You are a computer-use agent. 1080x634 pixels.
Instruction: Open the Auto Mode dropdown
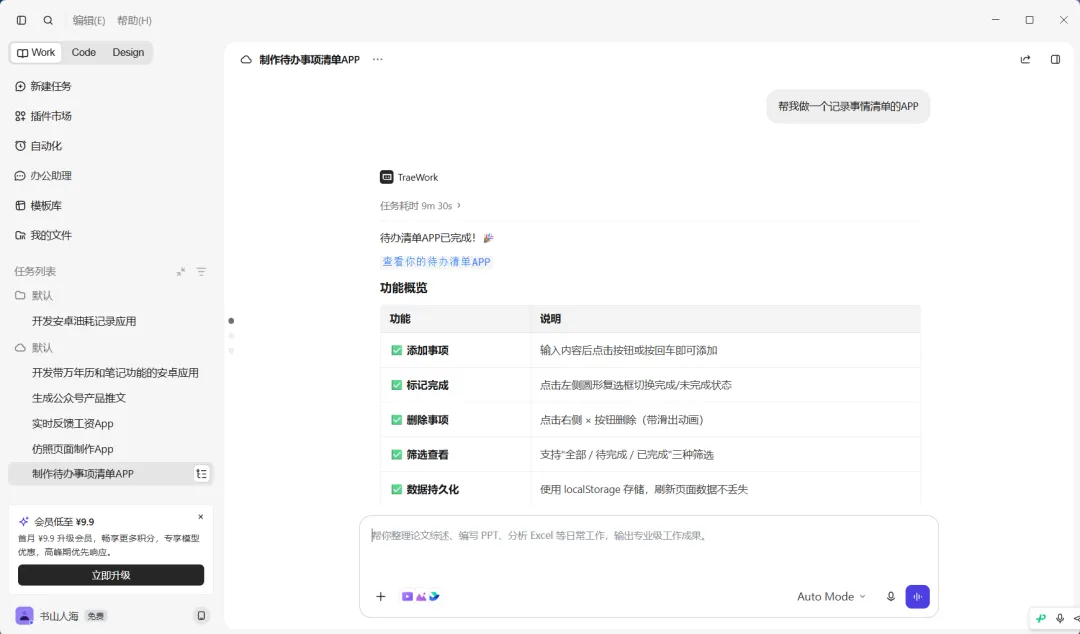831,597
